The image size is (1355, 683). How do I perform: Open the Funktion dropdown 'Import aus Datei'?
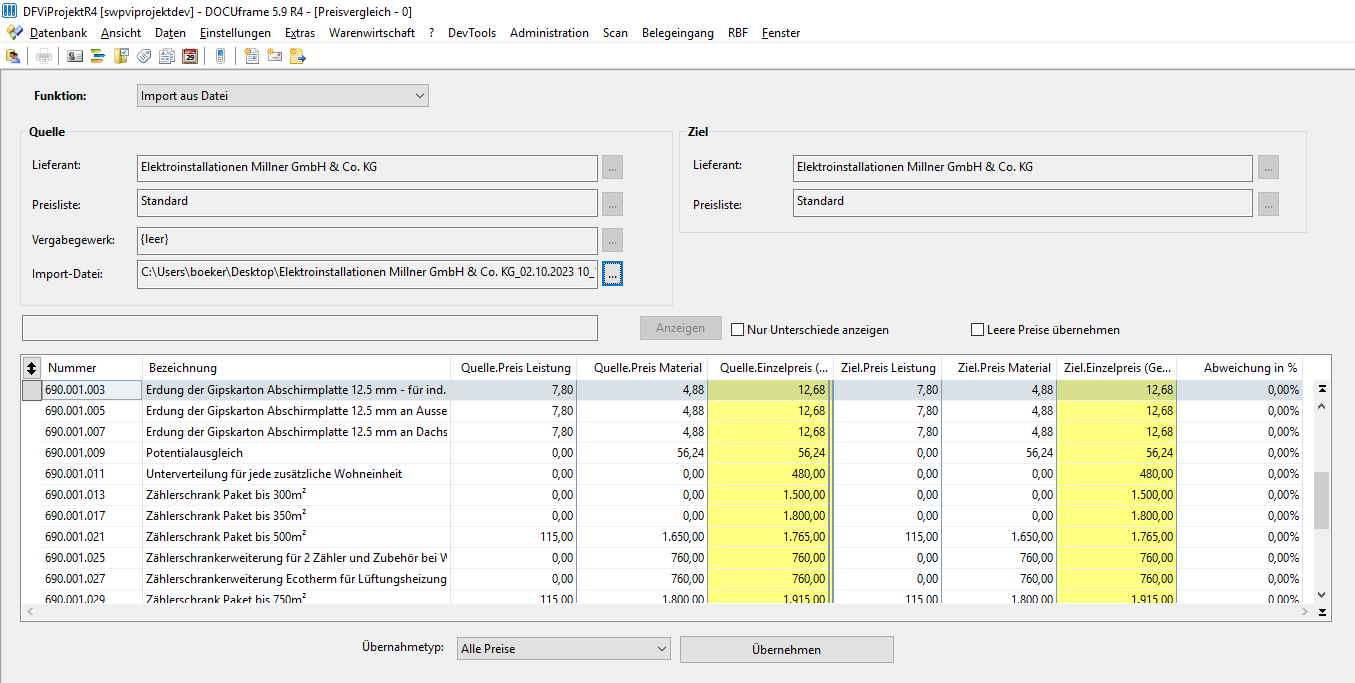[283, 96]
